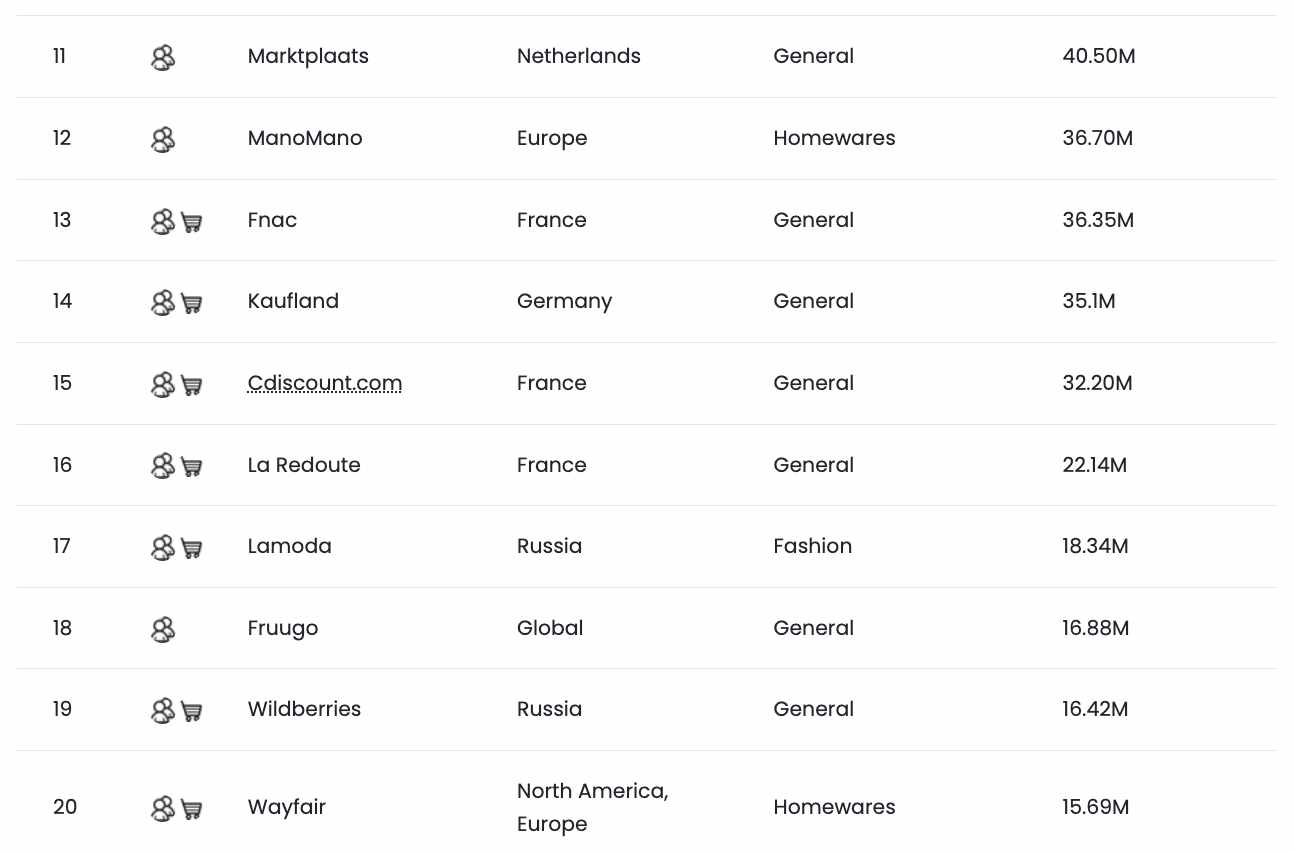Click the North America, Europe region text
This screenshot has height=852, width=1294.
tap(593, 807)
